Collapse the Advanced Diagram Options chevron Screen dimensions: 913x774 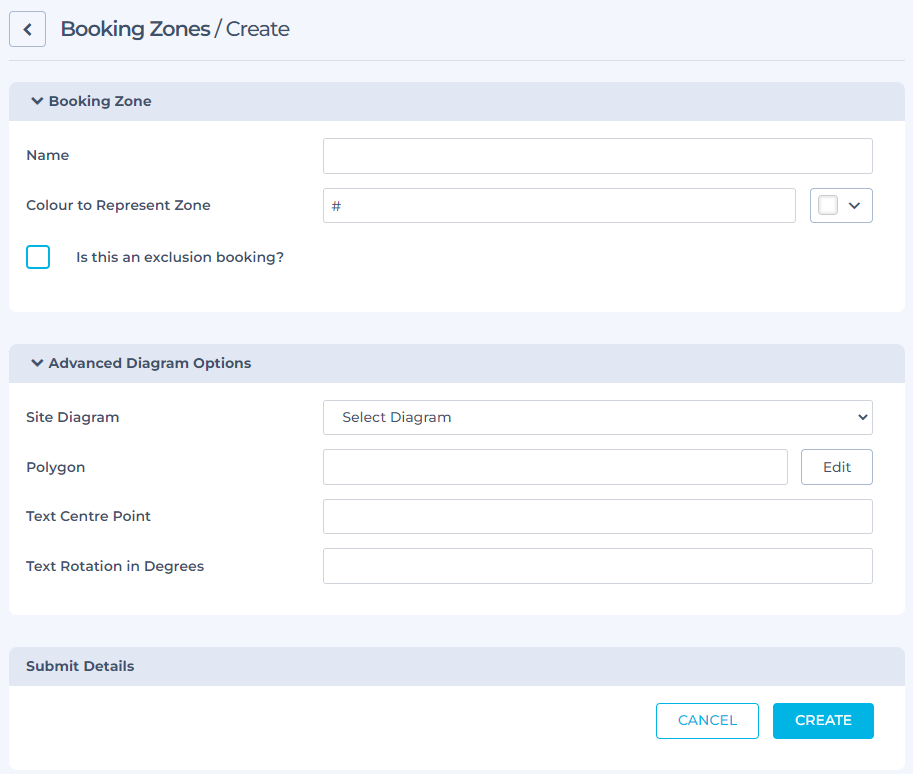(x=37, y=363)
